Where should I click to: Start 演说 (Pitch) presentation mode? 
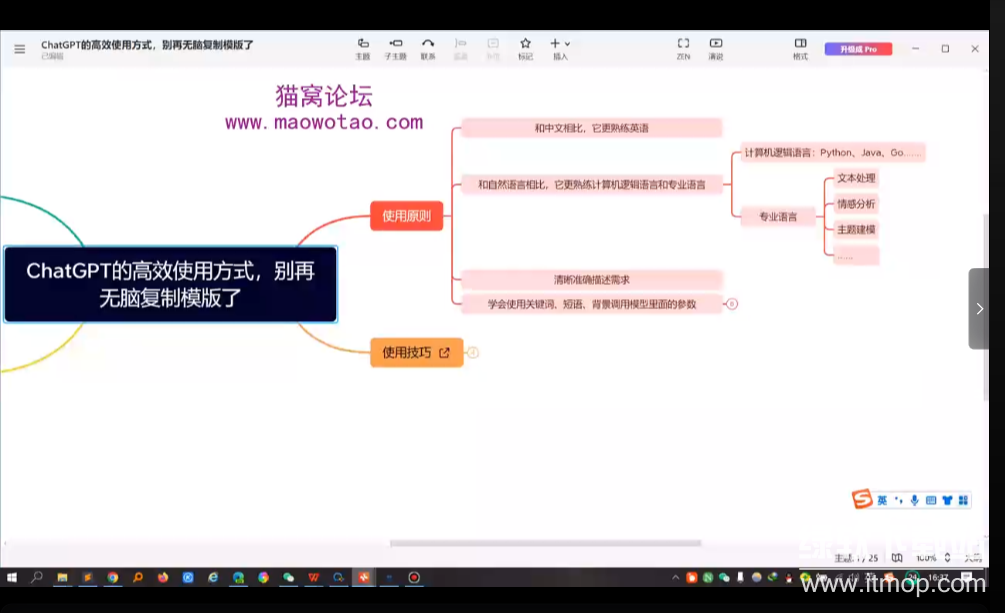[716, 49]
